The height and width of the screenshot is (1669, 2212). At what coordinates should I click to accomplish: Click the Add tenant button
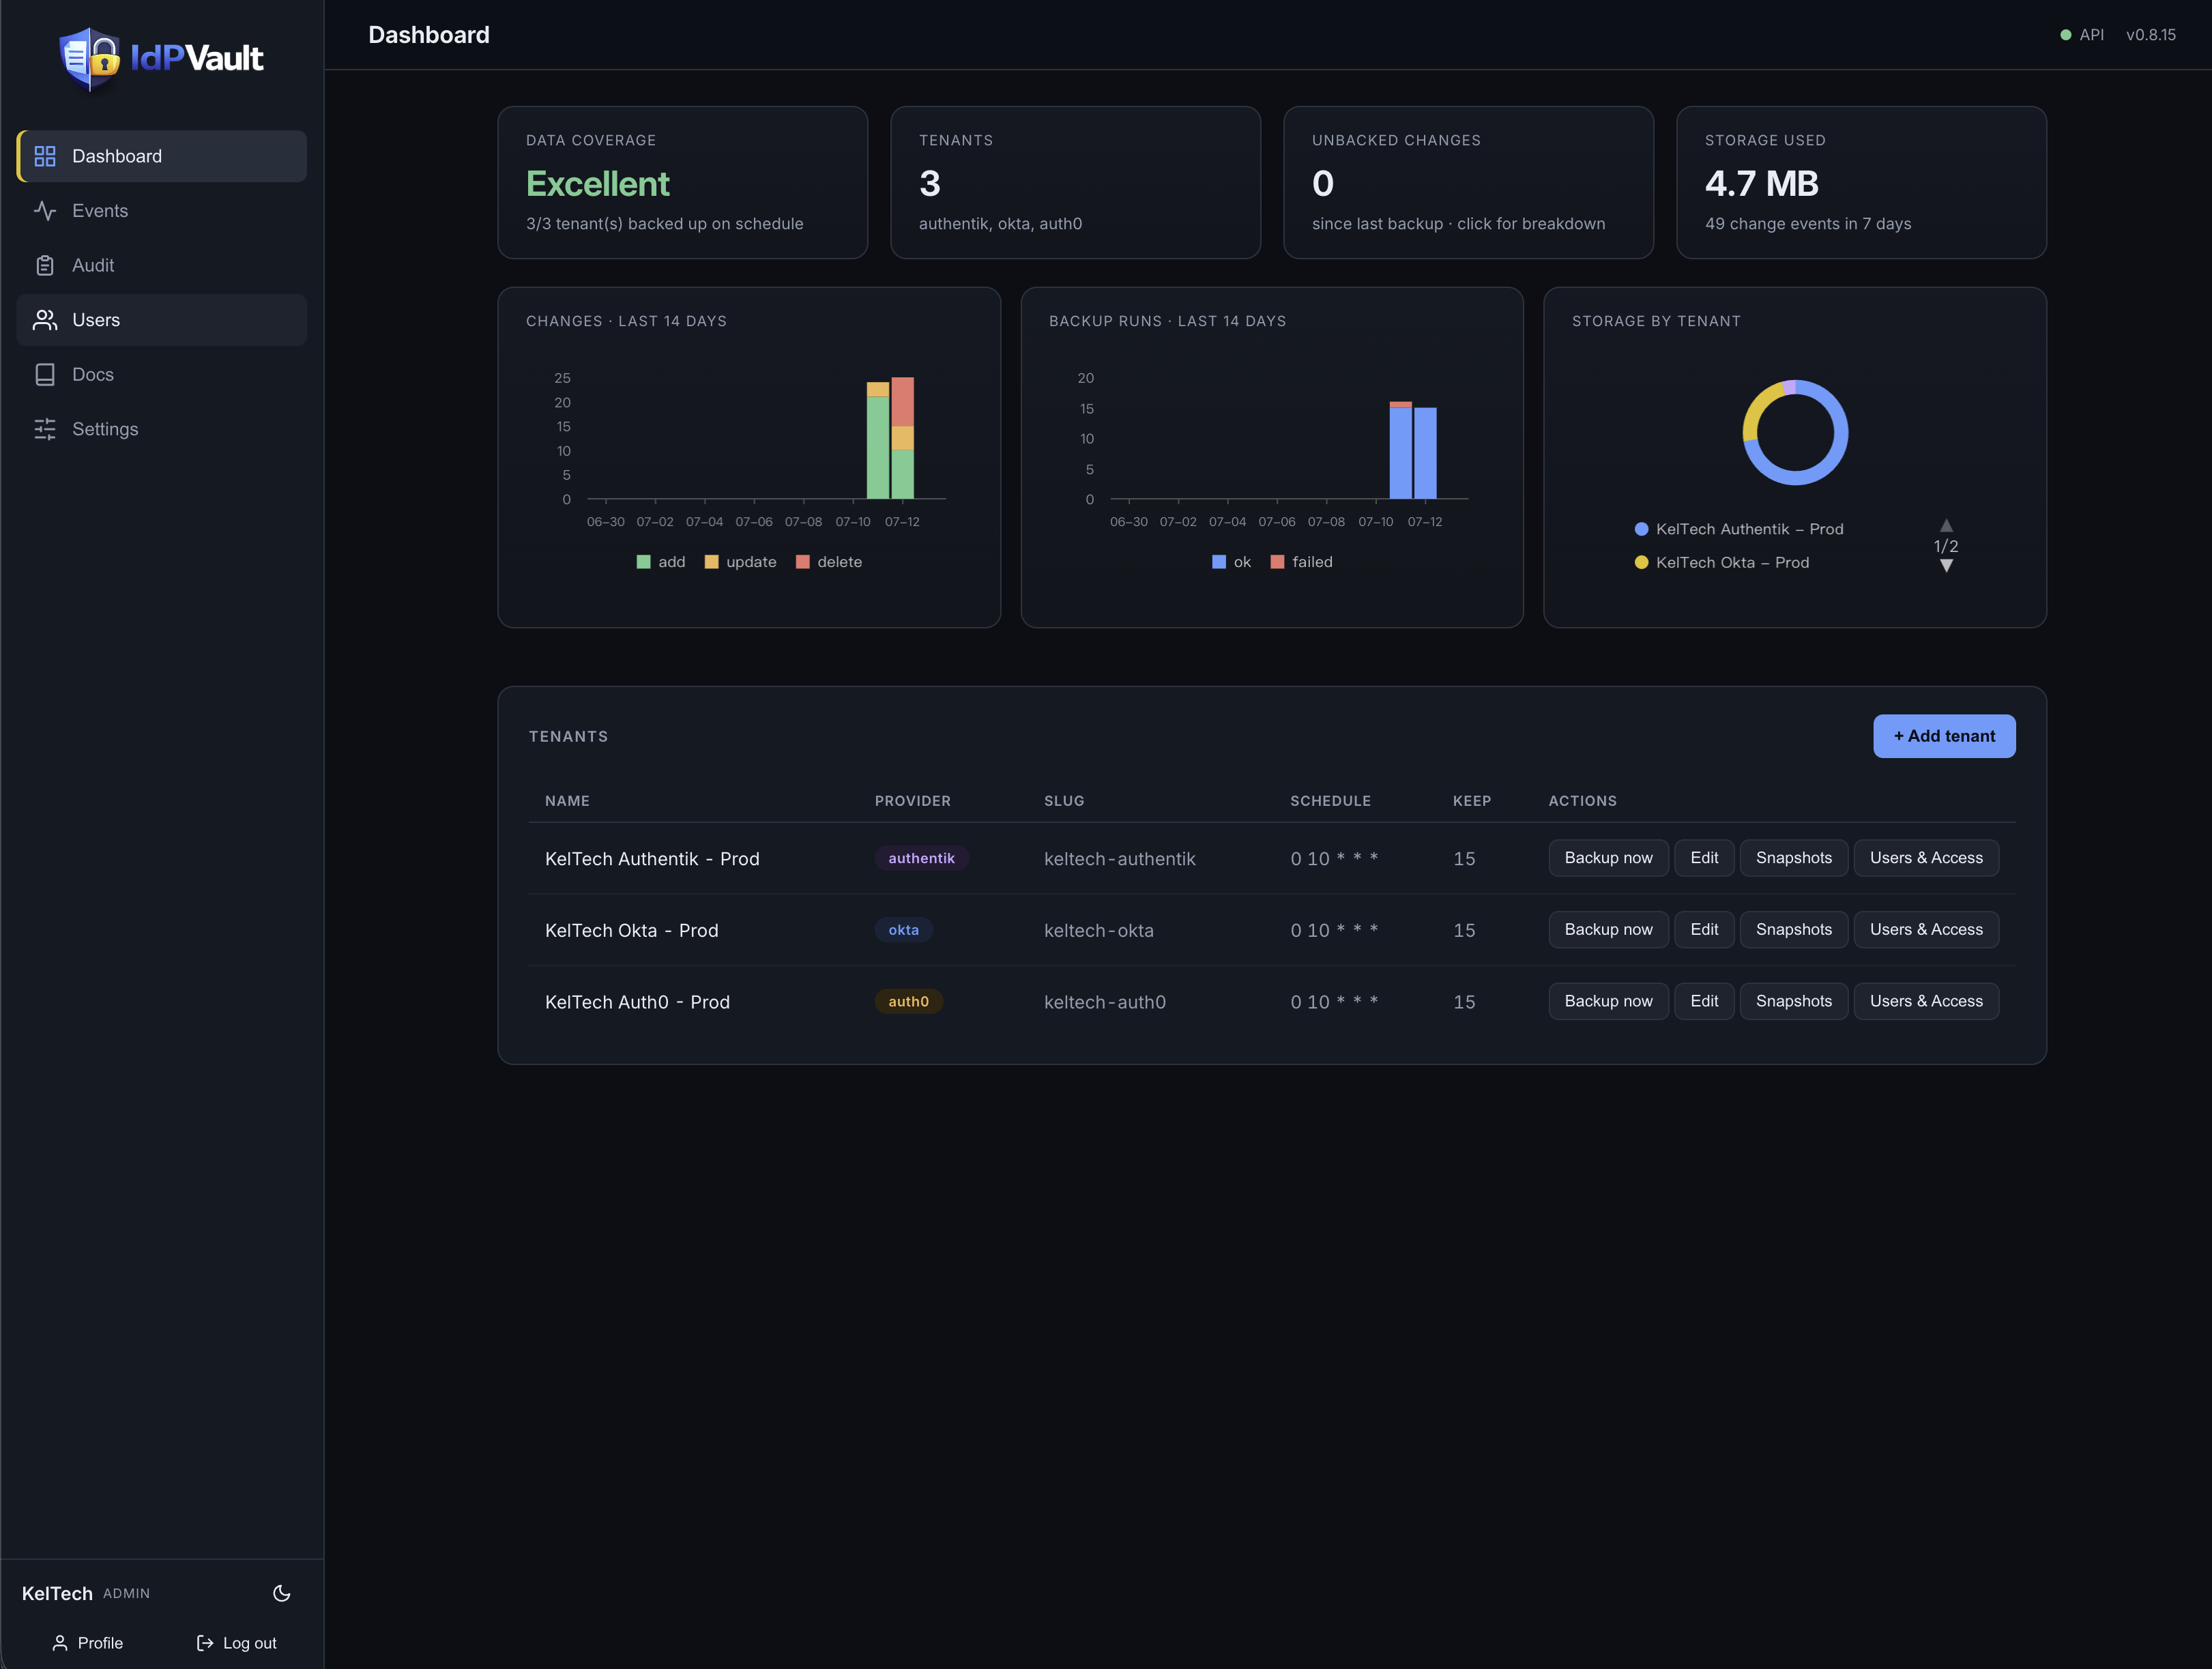(1944, 736)
